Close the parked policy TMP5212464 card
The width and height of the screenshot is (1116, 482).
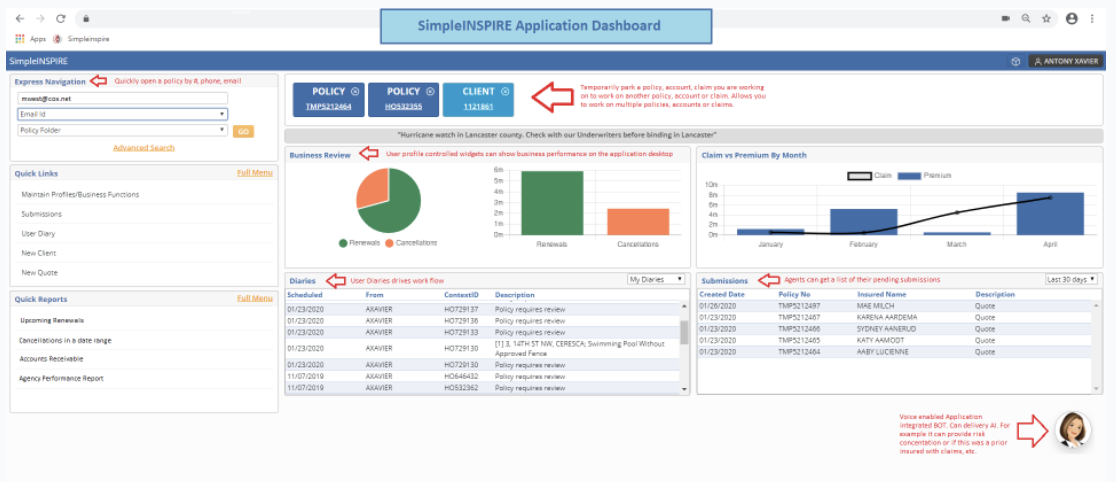point(355,92)
